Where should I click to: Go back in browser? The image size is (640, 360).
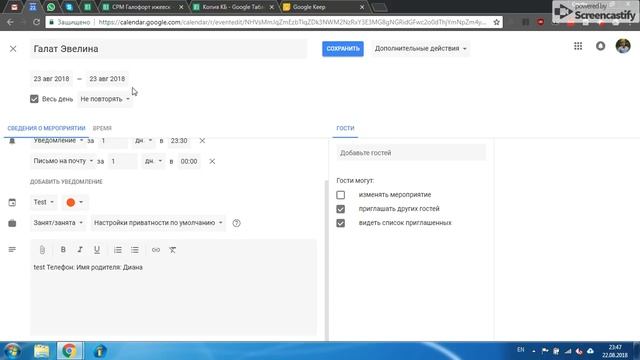tap(10, 22)
